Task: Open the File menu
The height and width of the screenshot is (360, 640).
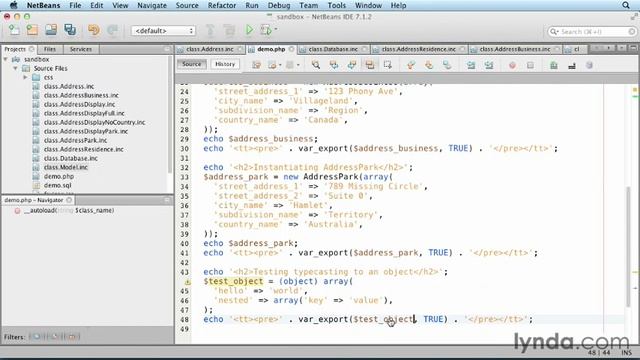Action: (75, 5)
